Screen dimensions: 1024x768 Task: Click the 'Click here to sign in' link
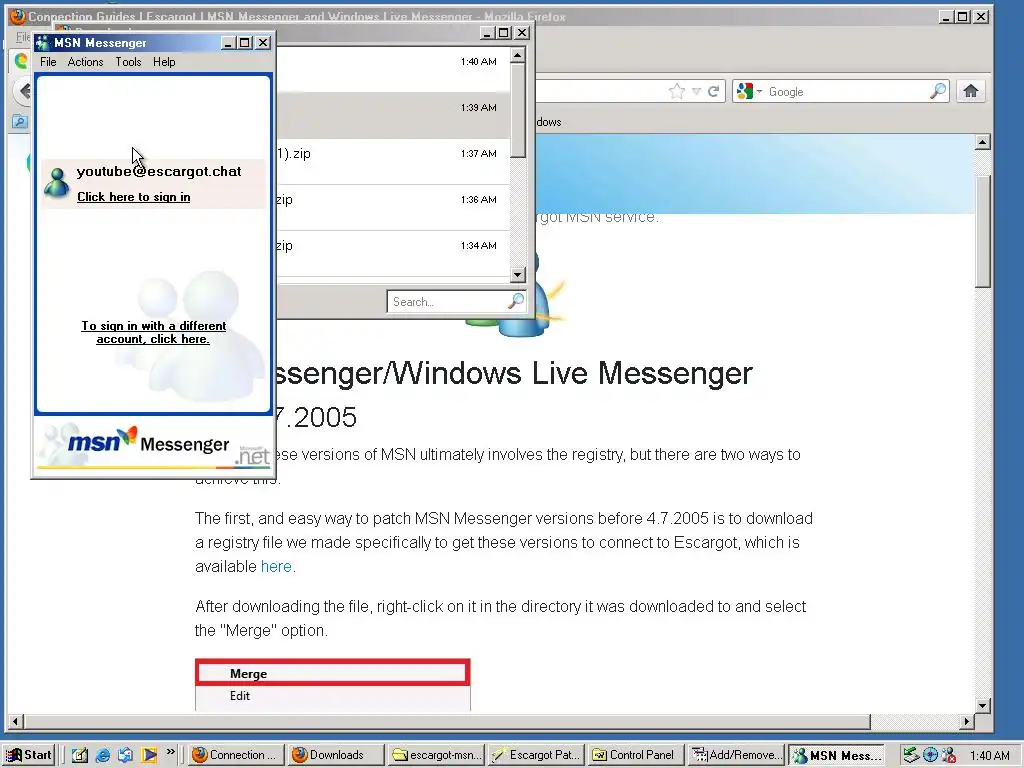click(x=134, y=197)
